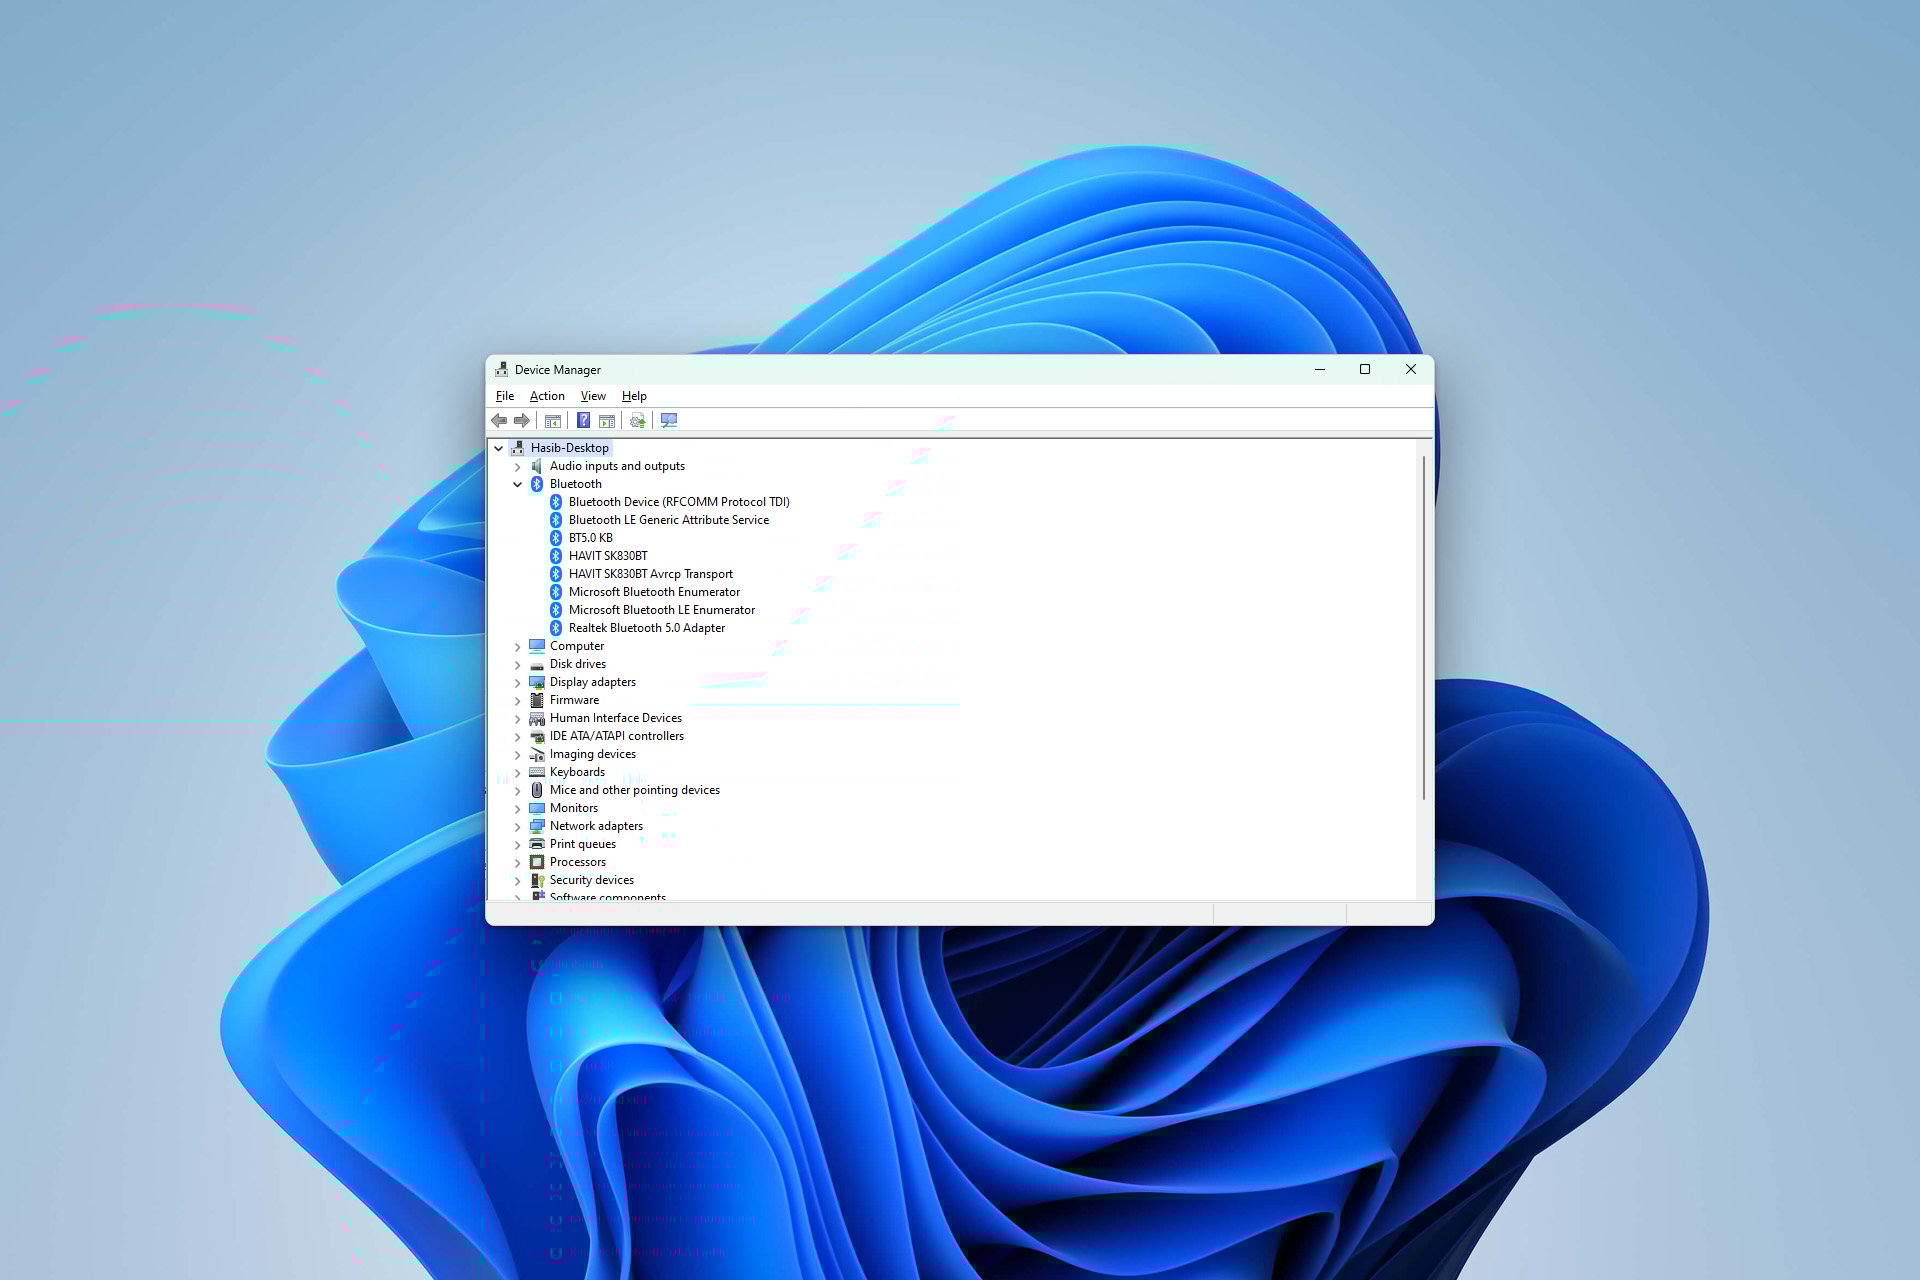Image resolution: width=1920 pixels, height=1280 pixels.
Task: Expand the Disk drives category
Action: [517, 664]
